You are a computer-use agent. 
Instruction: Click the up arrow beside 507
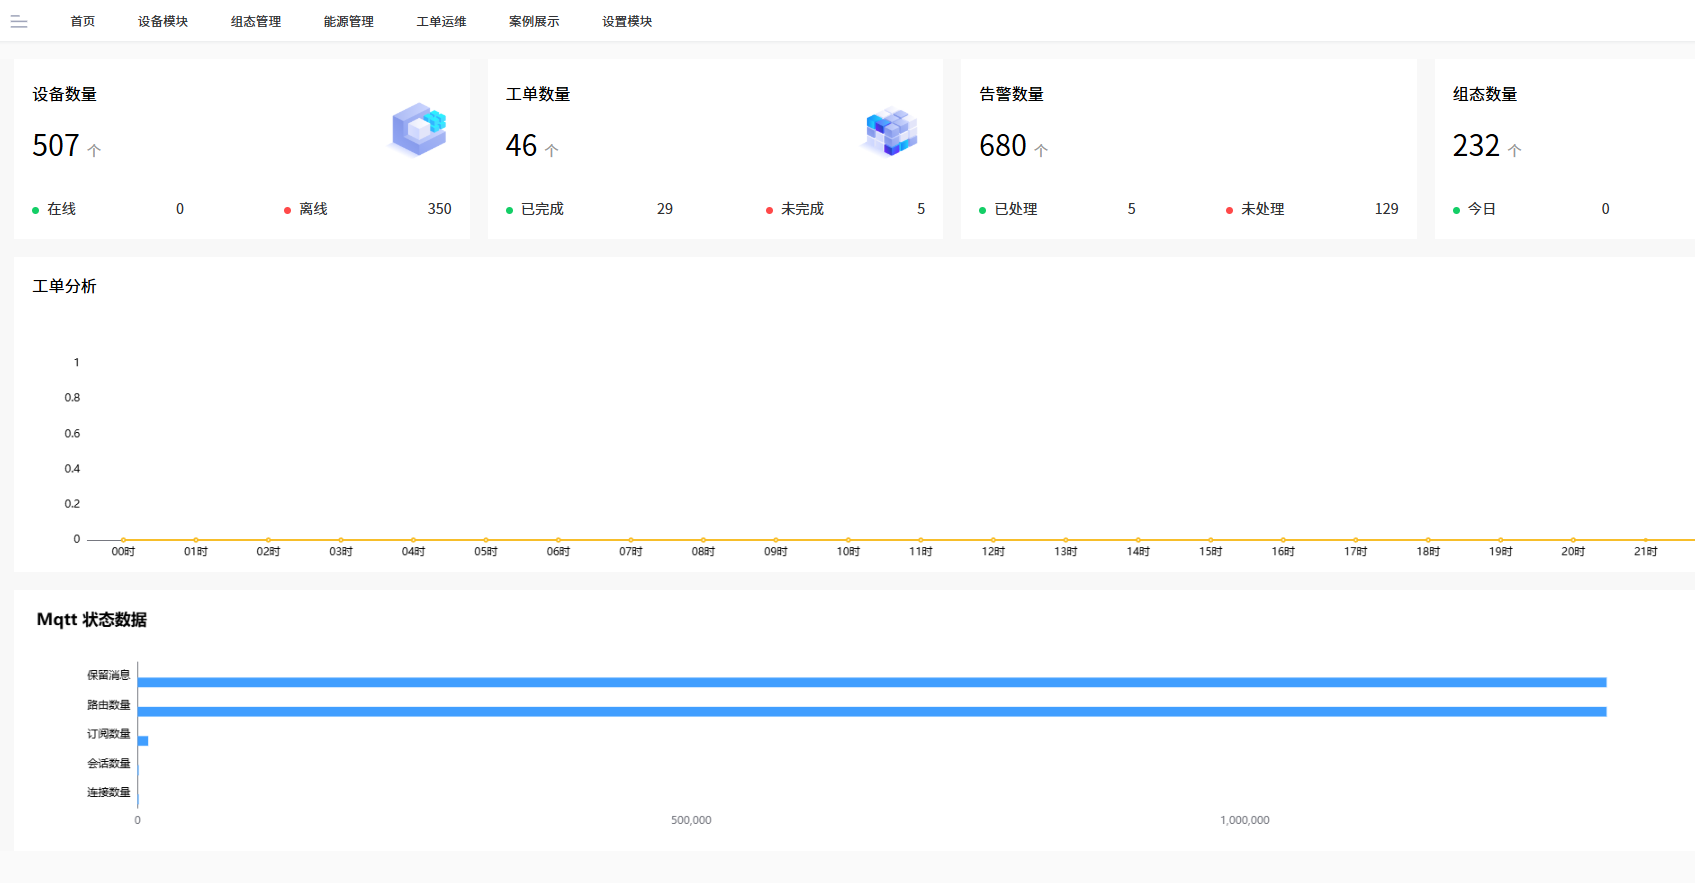(x=94, y=150)
